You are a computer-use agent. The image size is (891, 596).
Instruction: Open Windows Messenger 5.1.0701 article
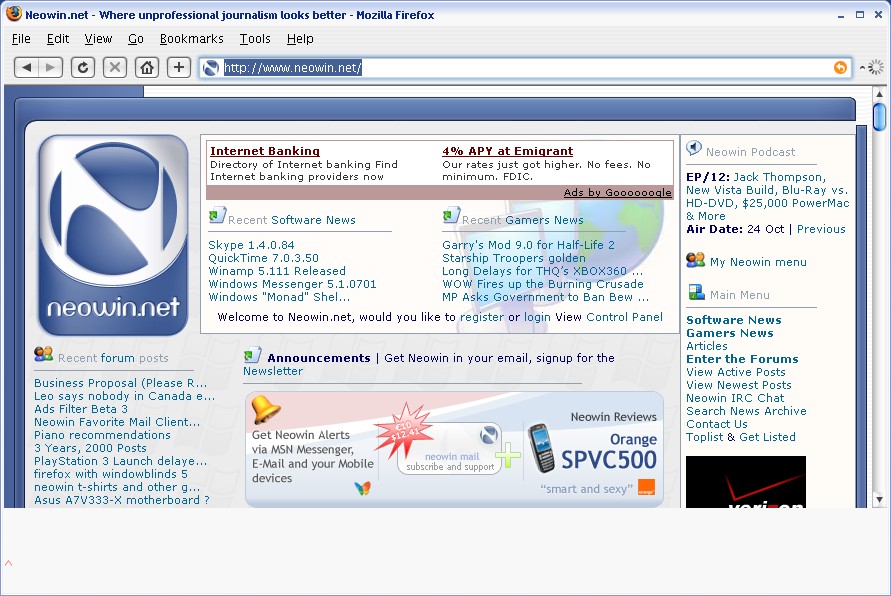point(292,284)
